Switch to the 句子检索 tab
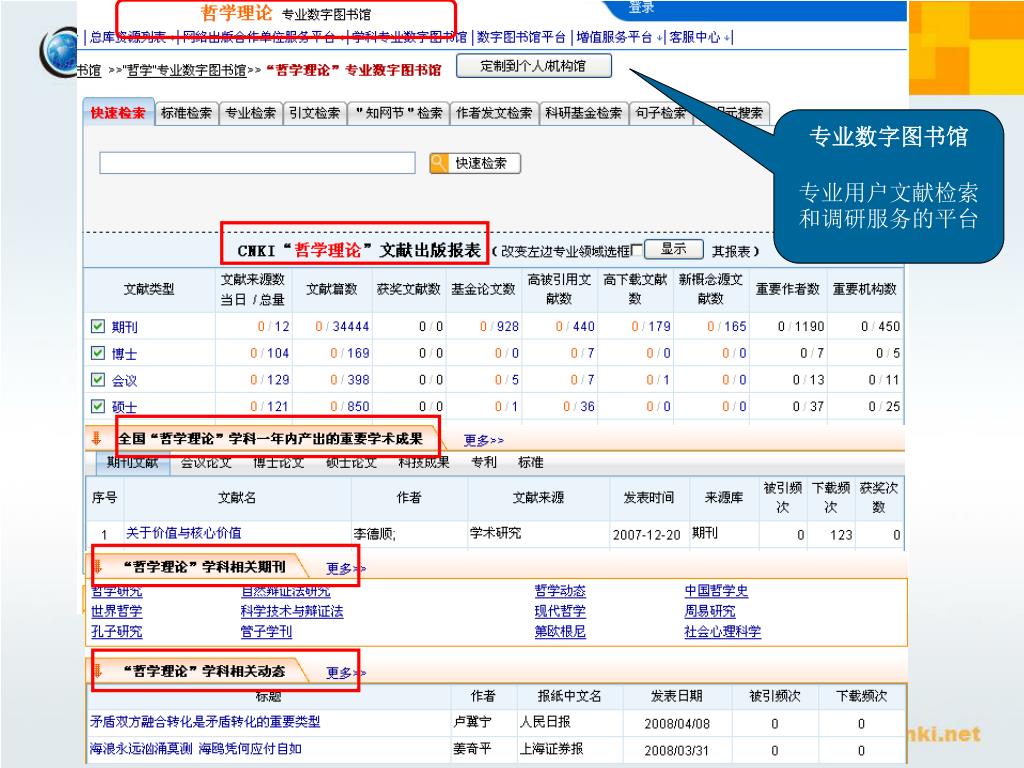The height and width of the screenshot is (768, 1024). (660, 113)
